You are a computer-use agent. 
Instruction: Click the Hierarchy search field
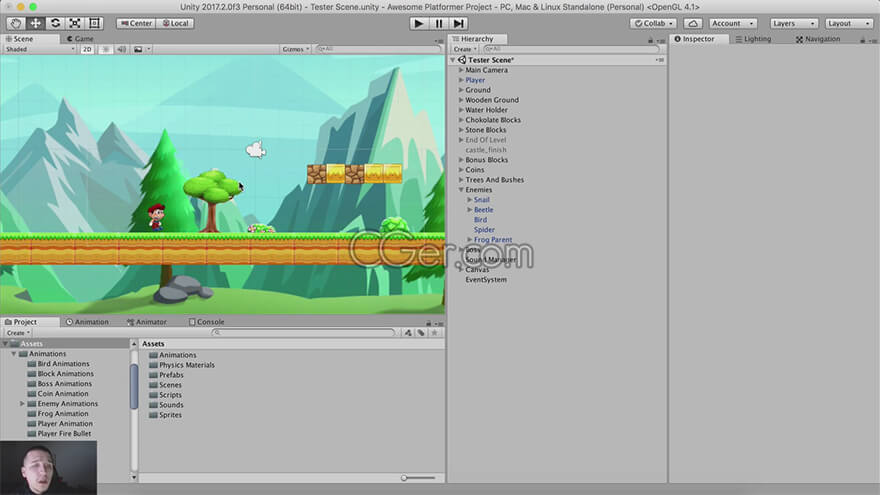click(571, 49)
